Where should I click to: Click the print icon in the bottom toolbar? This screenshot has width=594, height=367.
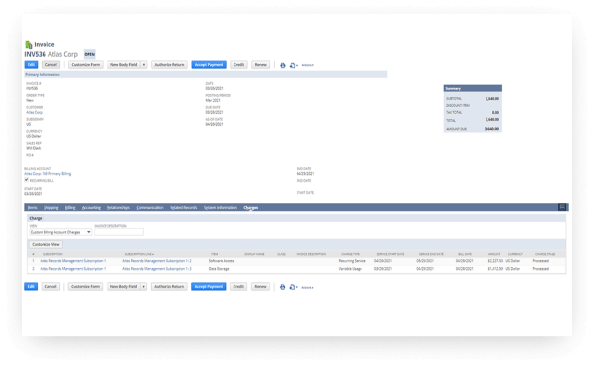pyautogui.click(x=282, y=287)
